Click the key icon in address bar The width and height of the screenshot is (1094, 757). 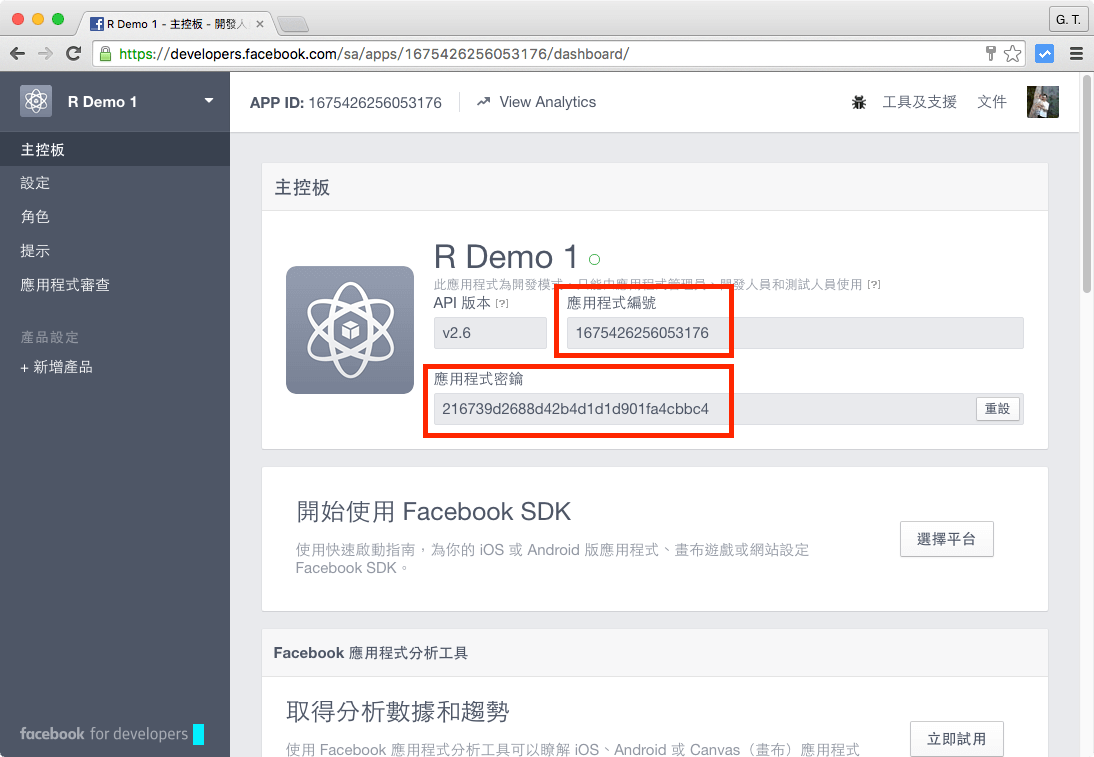point(991,54)
